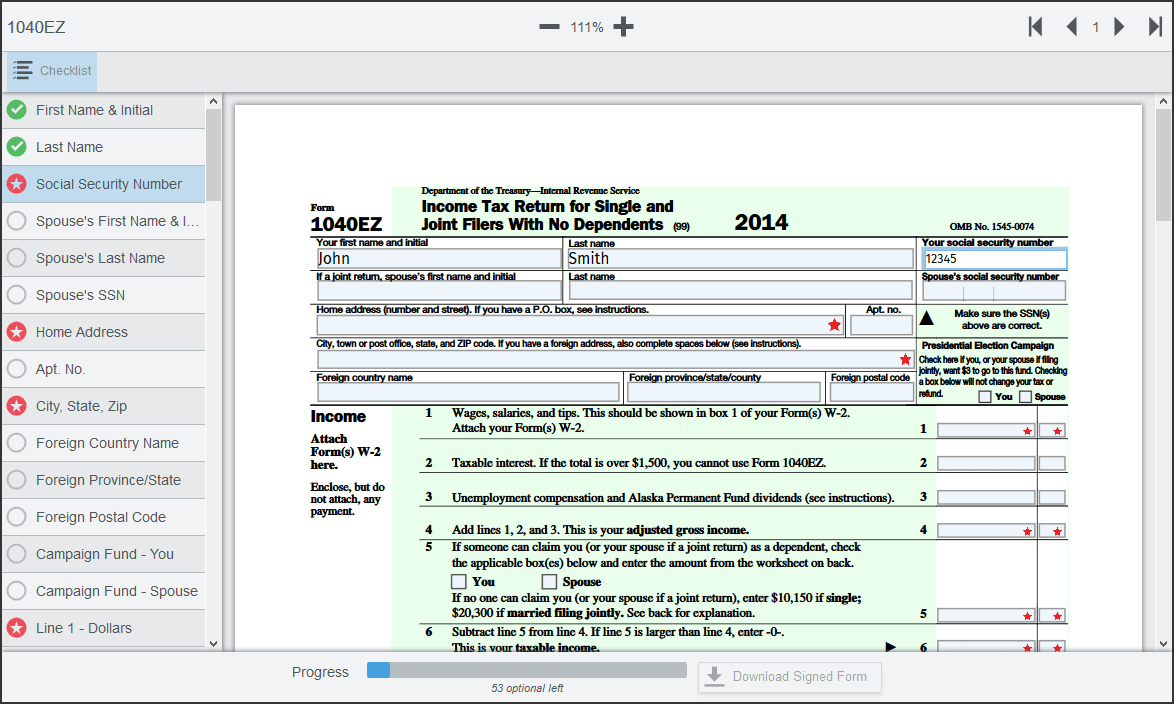Click the previous page arrow icon

(x=1071, y=26)
